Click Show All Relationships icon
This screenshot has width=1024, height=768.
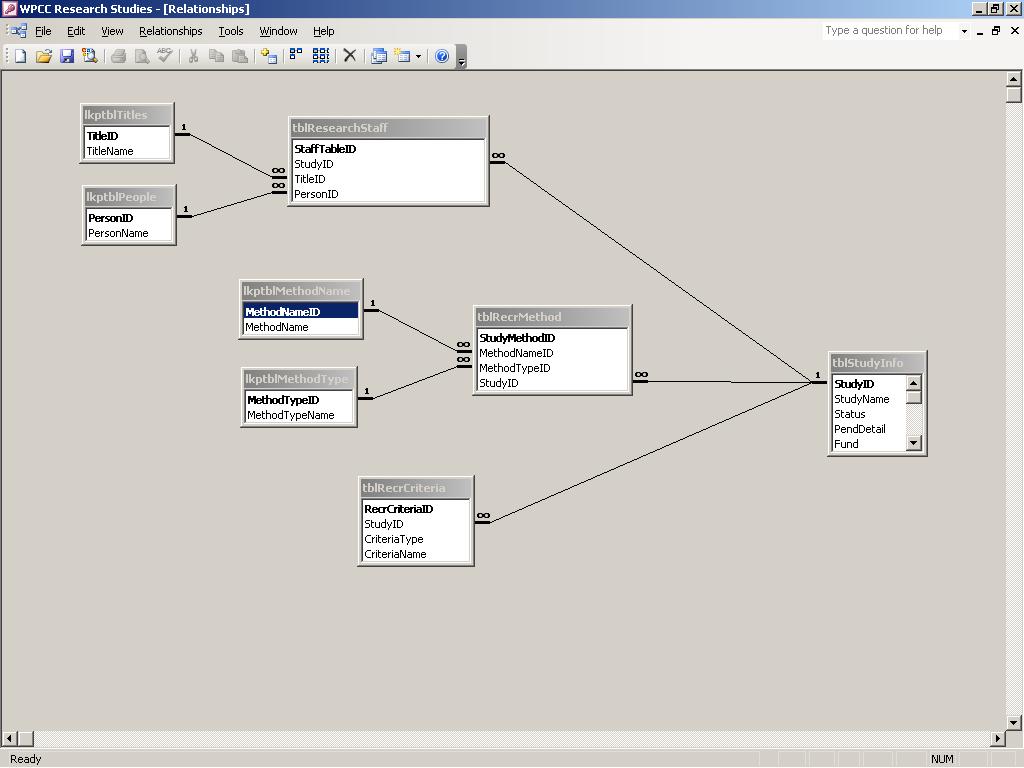(x=321, y=56)
